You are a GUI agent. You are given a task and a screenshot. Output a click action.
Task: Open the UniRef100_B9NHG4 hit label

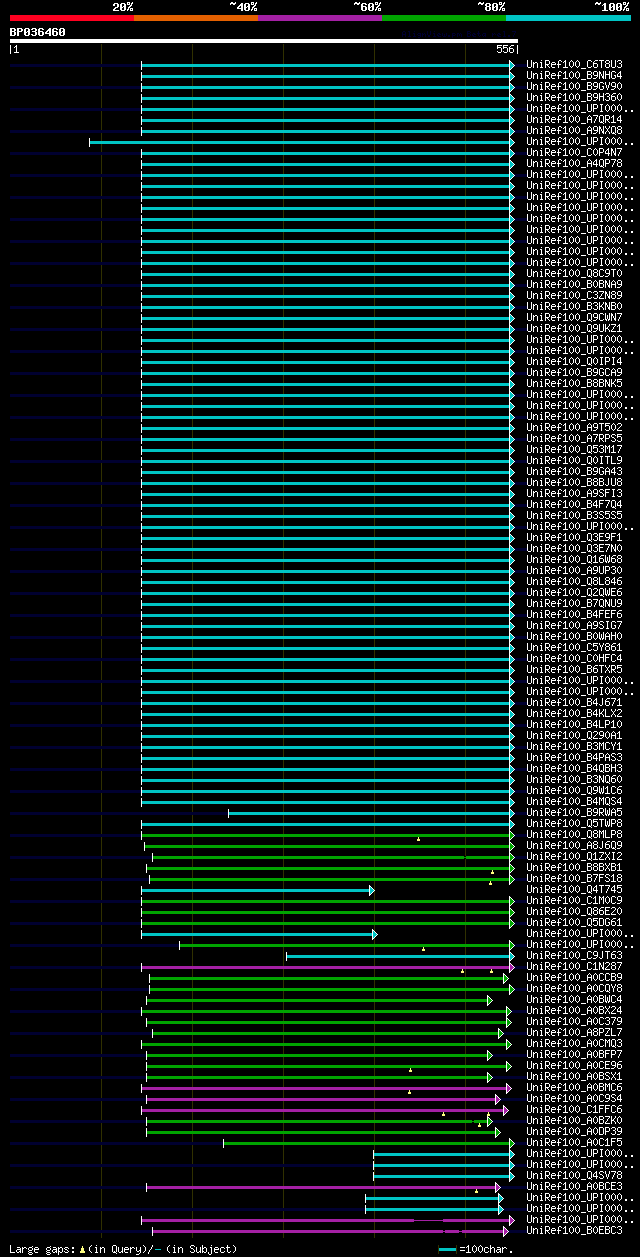pyautogui.click(x=574, y=75)
